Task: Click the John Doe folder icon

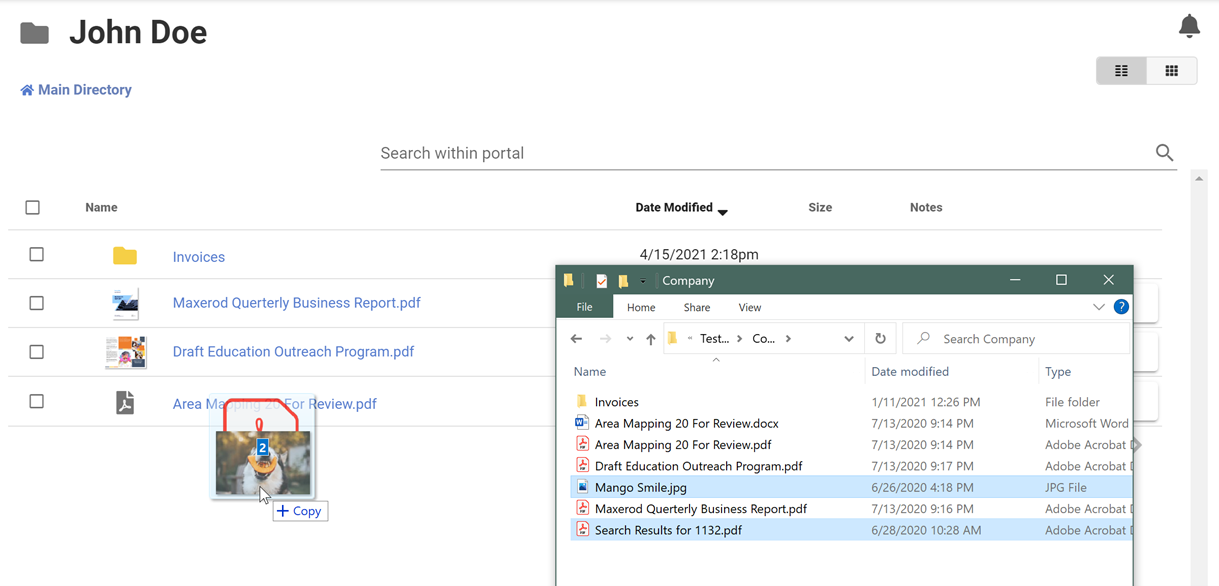Action: coord(35,33)
